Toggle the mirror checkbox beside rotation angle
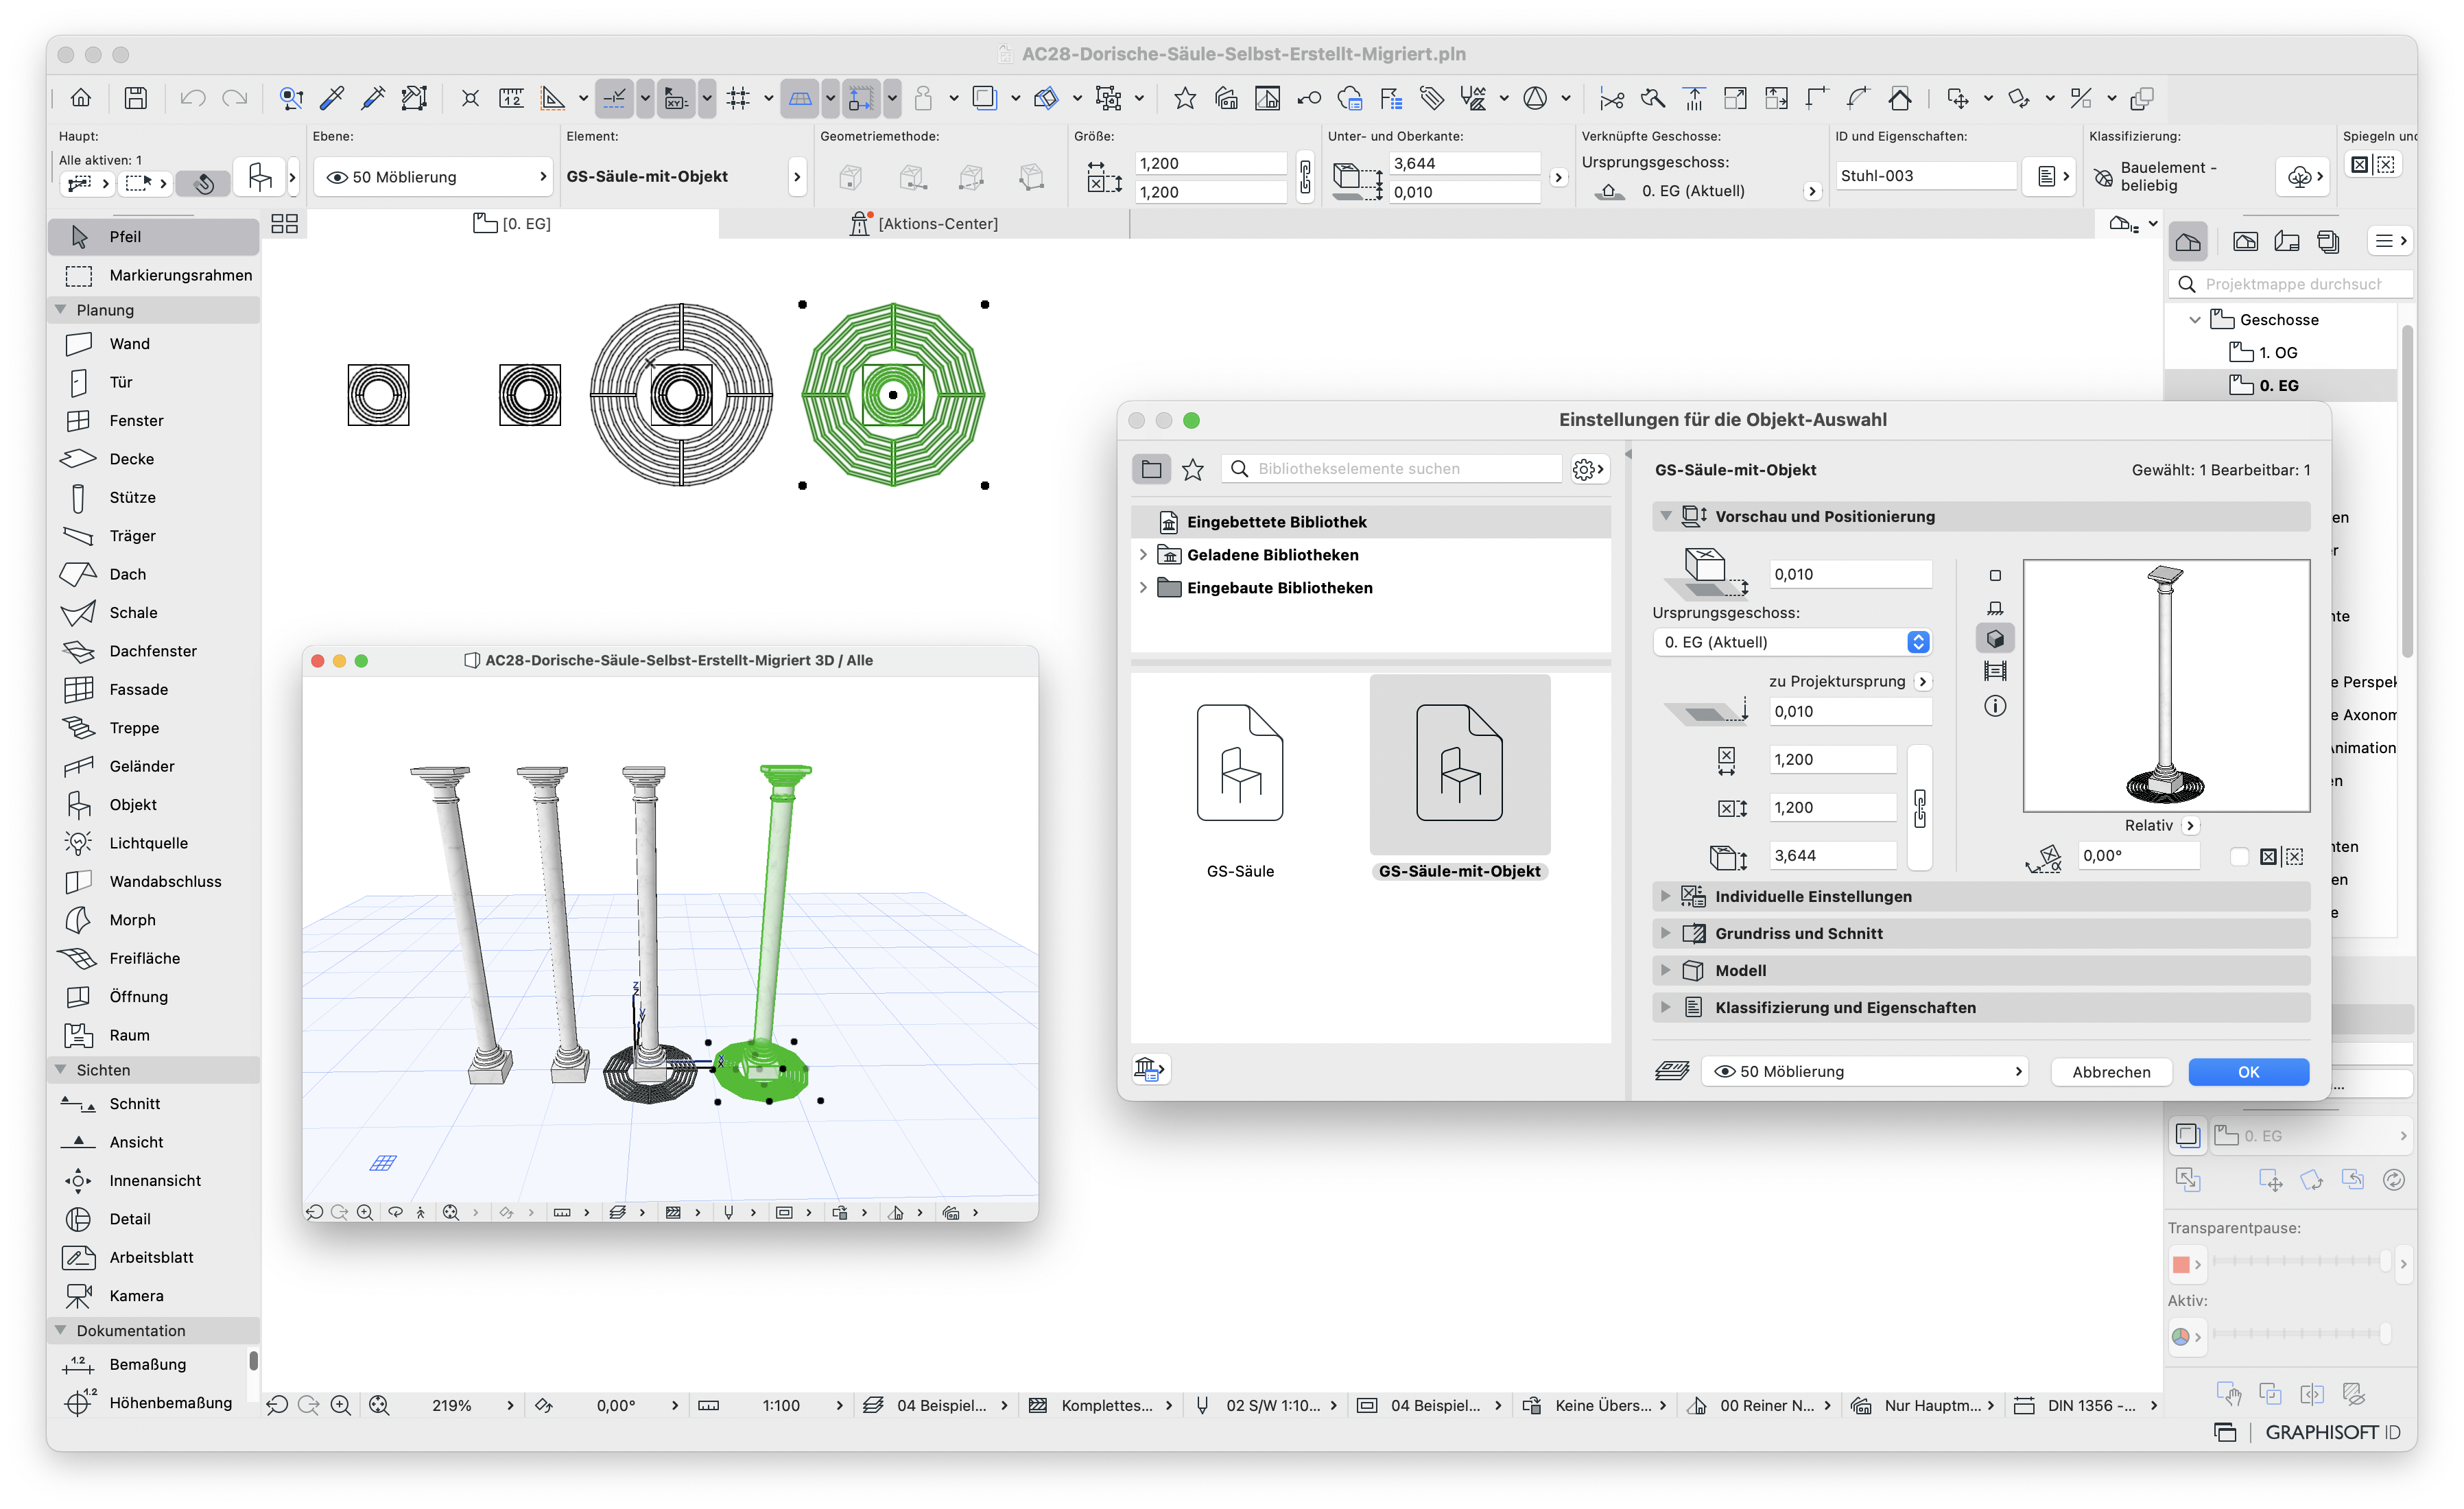Image resolution: width=2464 pixels, height=1509 pixels. [2240, 857]
